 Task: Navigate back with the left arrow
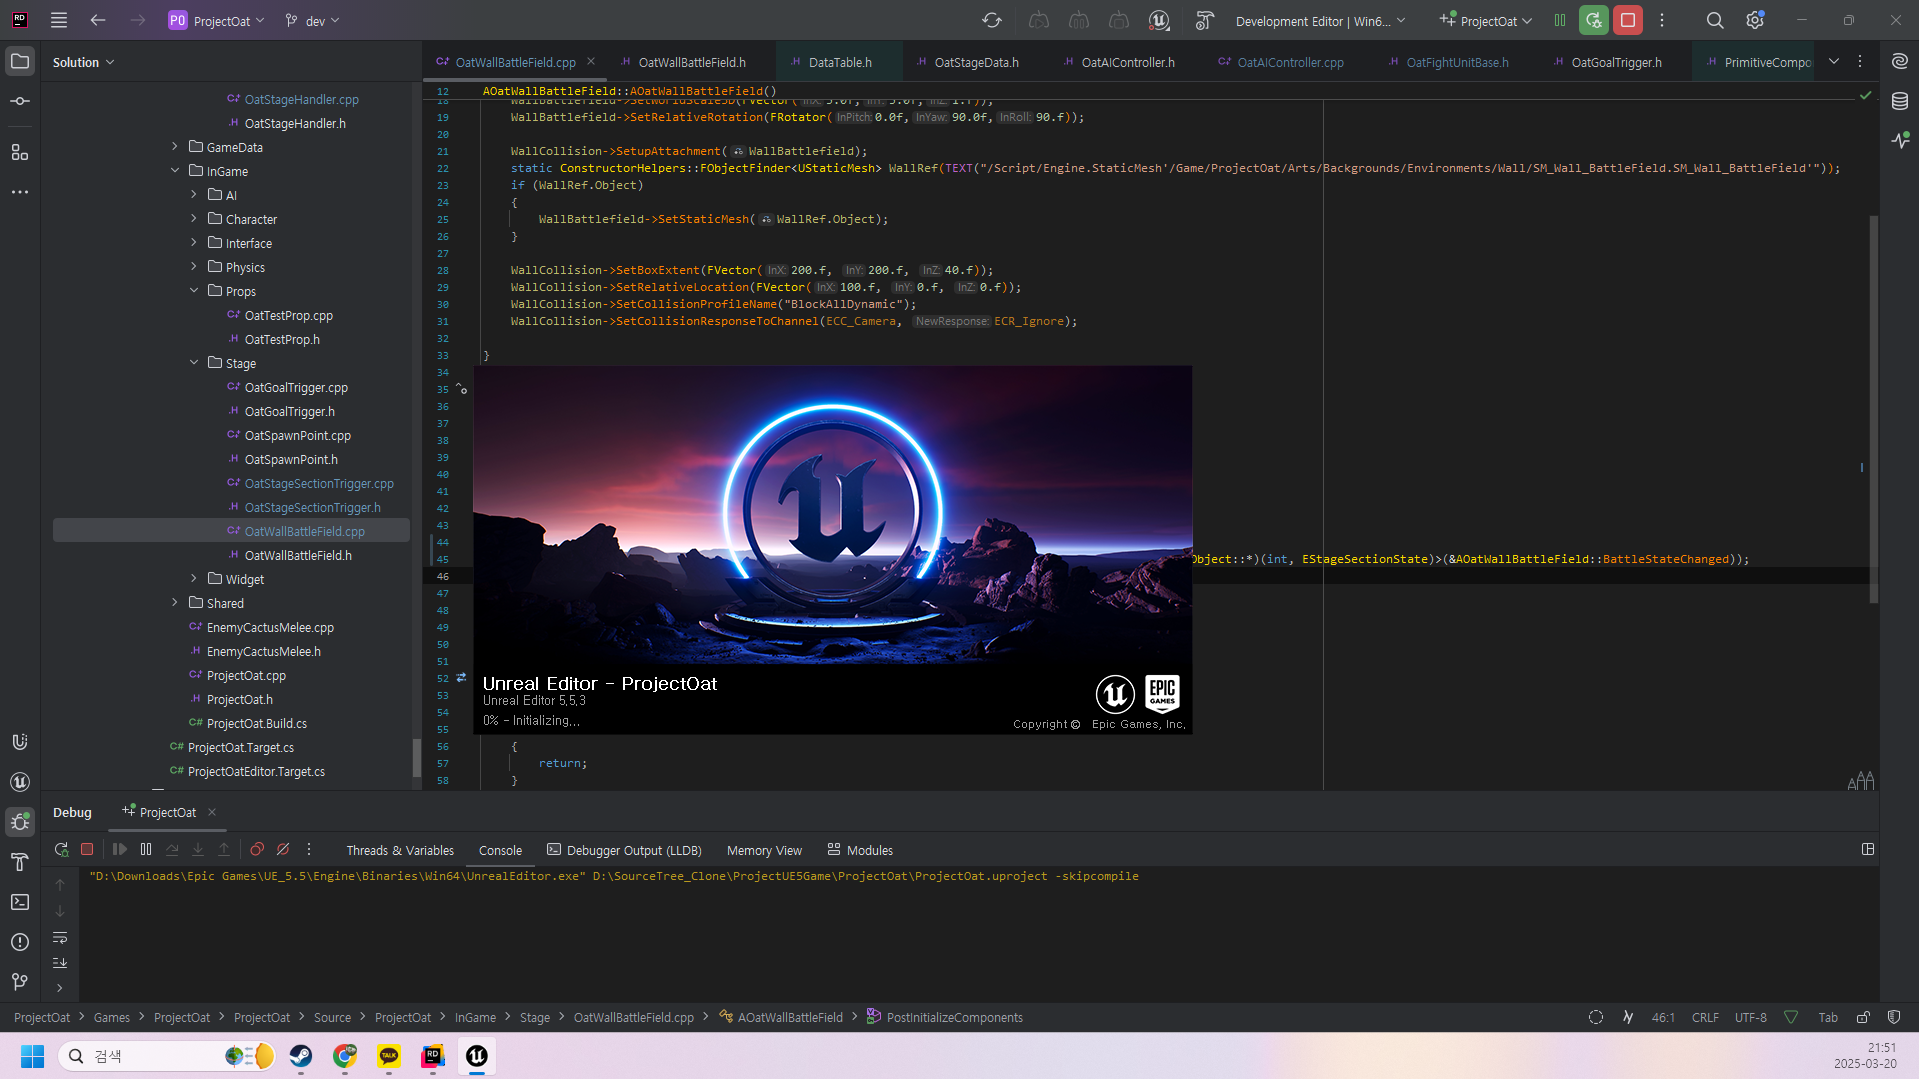pos(98,20)
